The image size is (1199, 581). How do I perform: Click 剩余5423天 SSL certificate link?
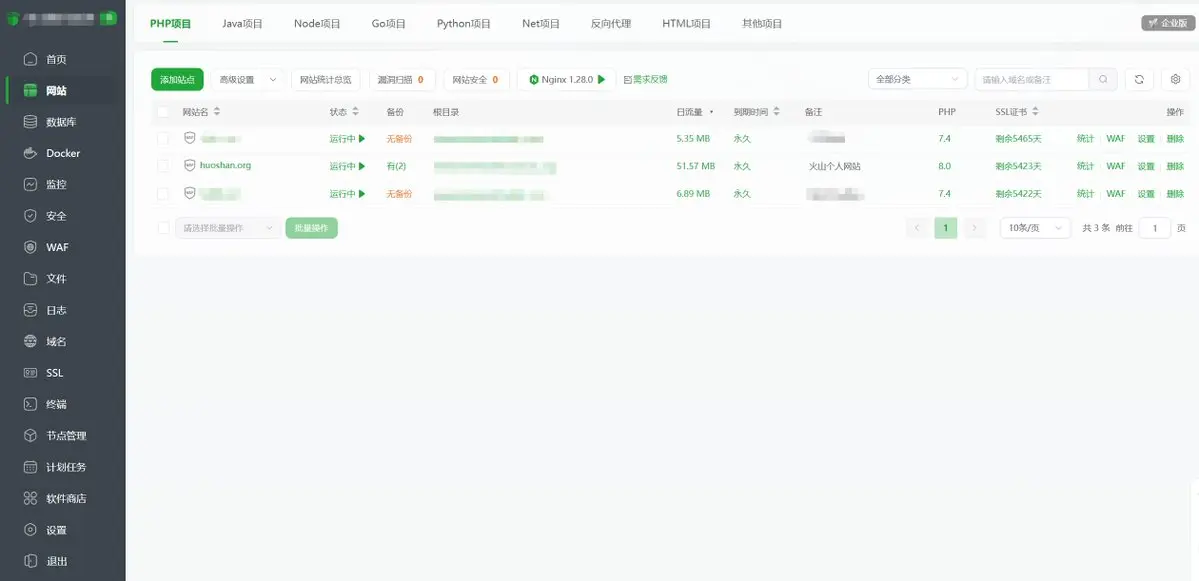[1018, 166]
